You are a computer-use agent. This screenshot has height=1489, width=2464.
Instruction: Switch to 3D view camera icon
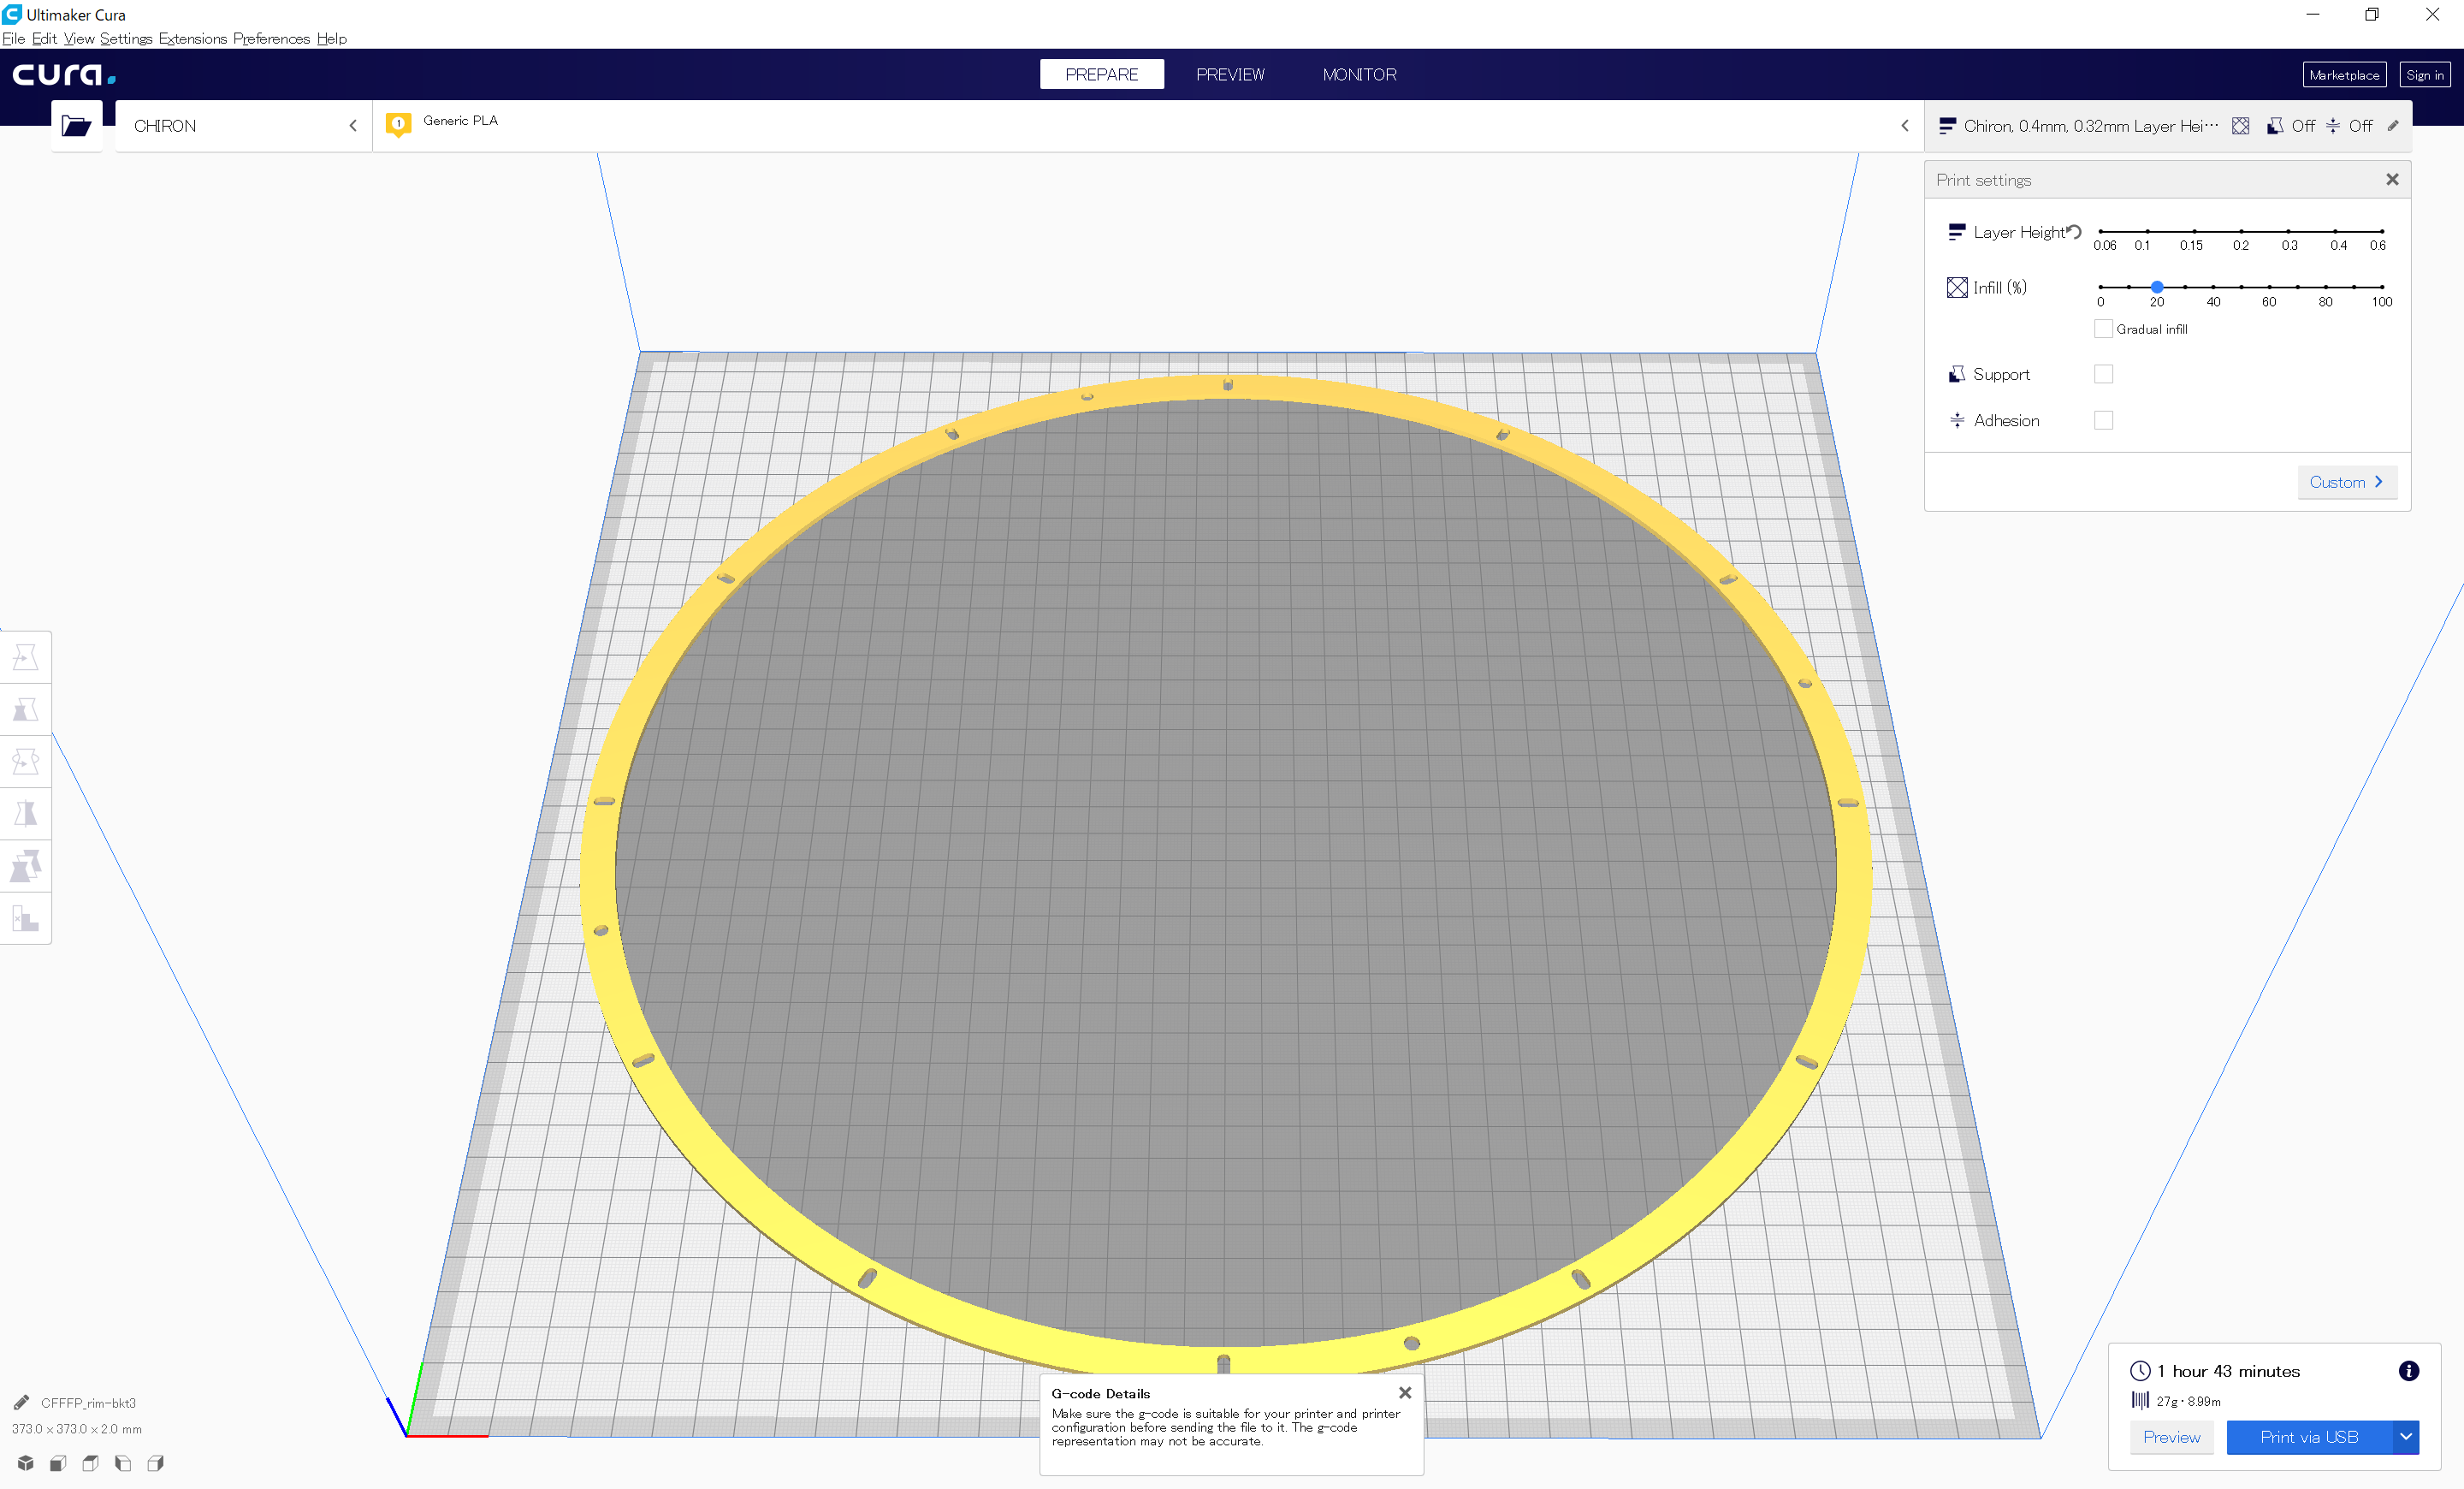tap(26, 1463)
